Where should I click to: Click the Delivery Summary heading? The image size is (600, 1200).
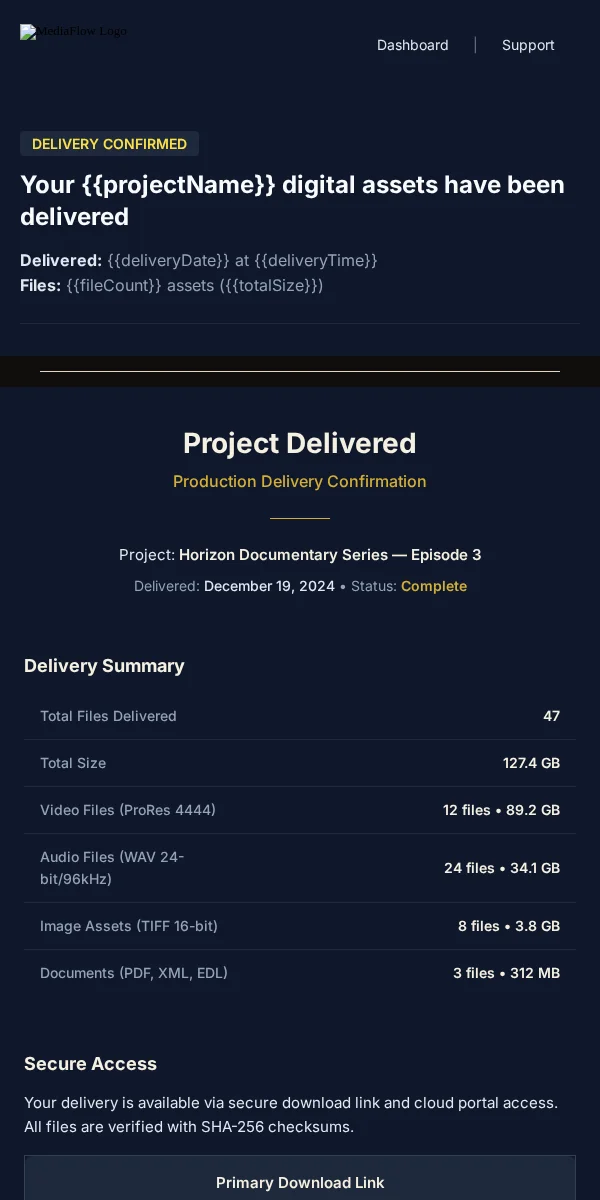pyautogui.click(x=104, y=666)
